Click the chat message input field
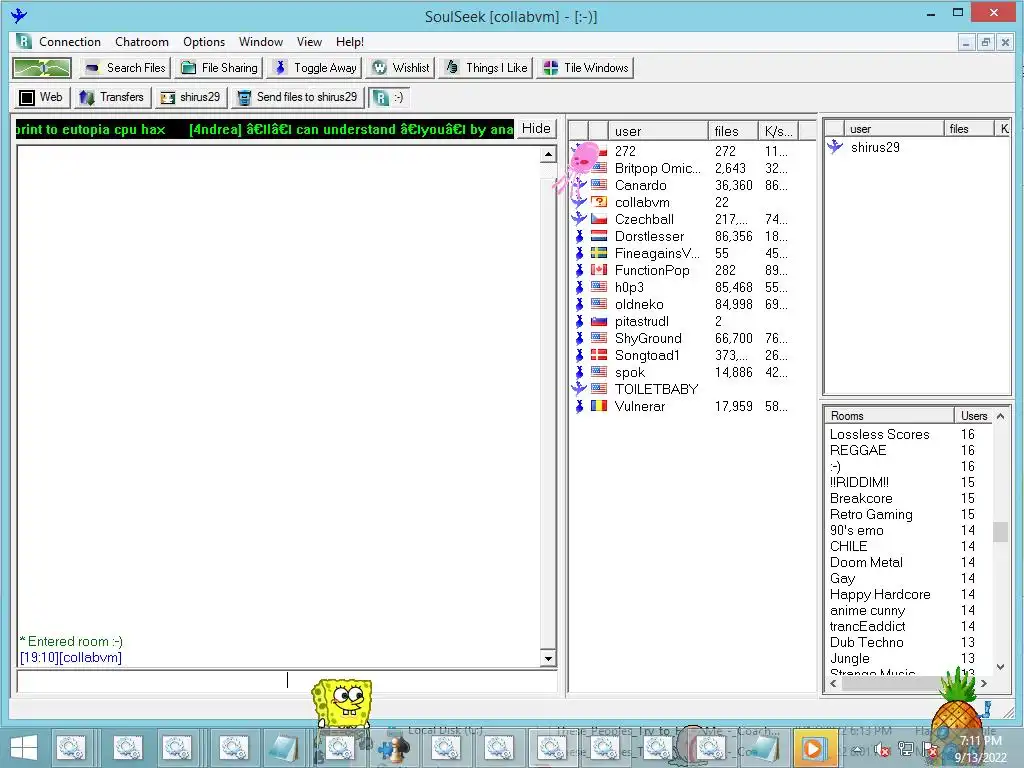The width and height of the screenshot is (1024, 768). [x=286, y=680]
